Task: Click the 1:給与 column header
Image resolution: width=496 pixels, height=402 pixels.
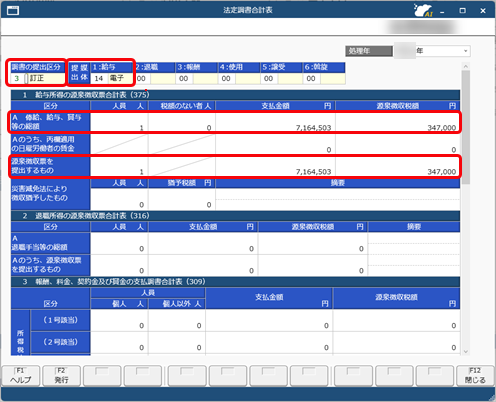Action: pyautogui.click(x=112, y=67)
